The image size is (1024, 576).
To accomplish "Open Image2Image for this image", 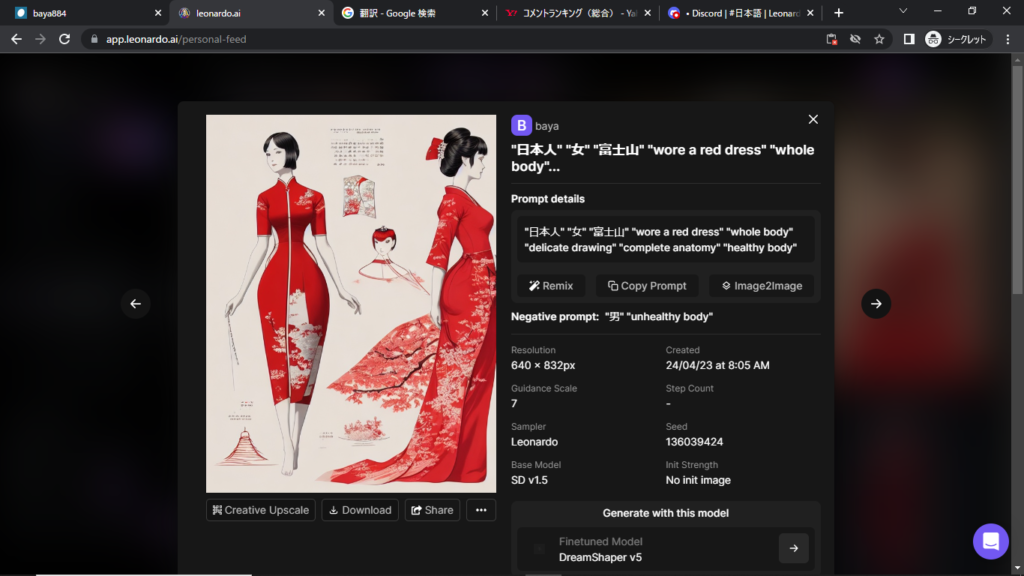I will (762, 286).
